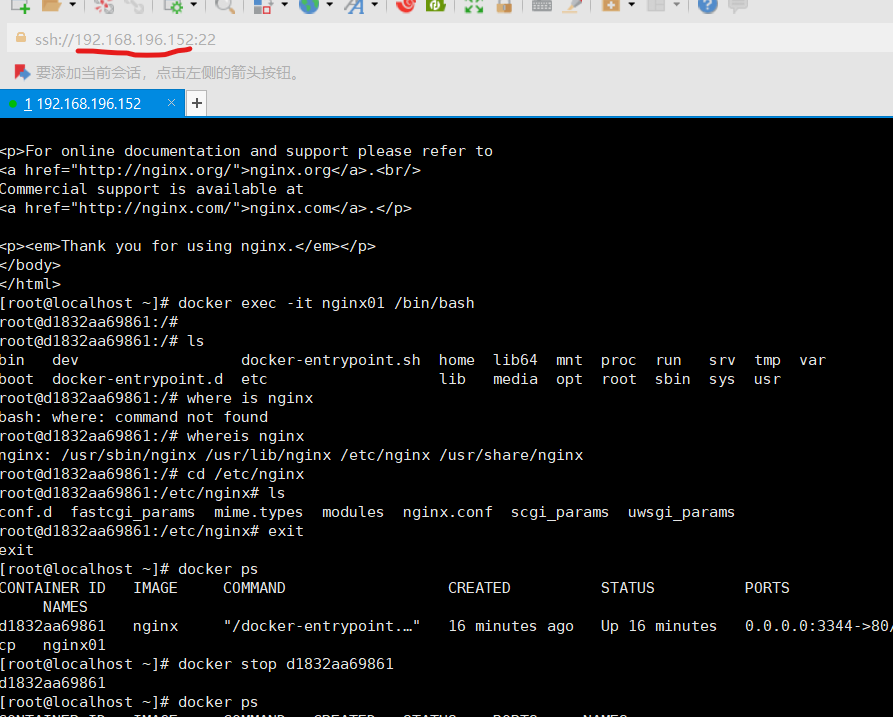The width and height of the screenshot is (893, 717).
Task: Open Help with the blue question mark icon
Action: point(707,6)
